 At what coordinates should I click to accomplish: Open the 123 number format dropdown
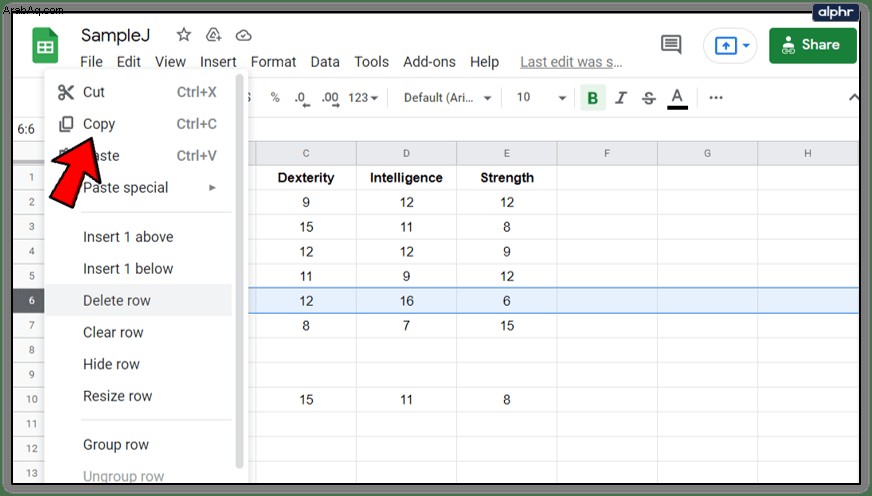(x=363, y=98)
